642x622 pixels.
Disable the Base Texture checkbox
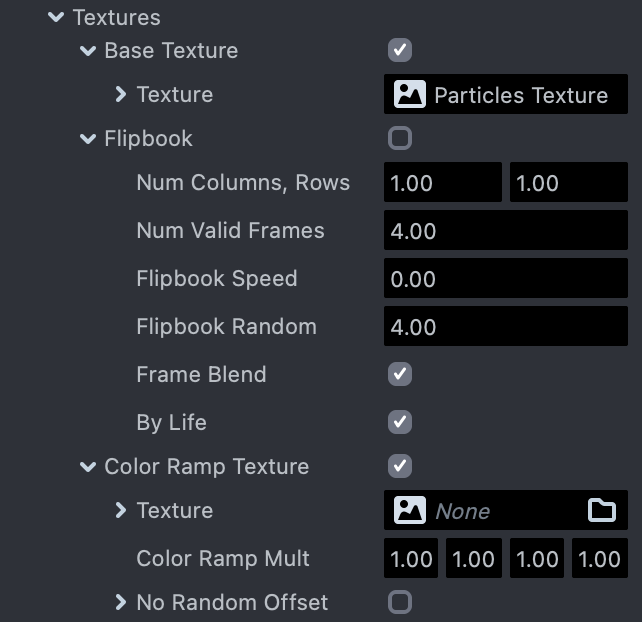[x=400, y=49]
